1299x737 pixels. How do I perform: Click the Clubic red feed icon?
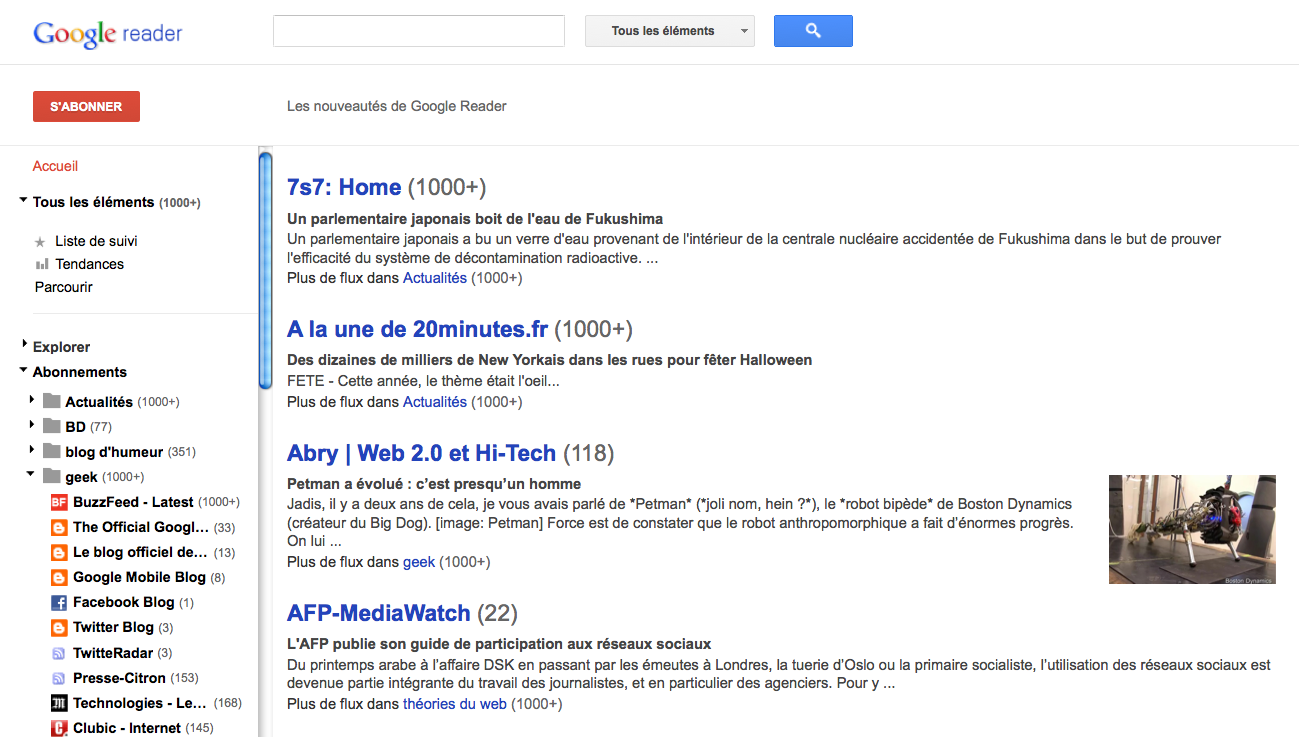coord(59,728)
